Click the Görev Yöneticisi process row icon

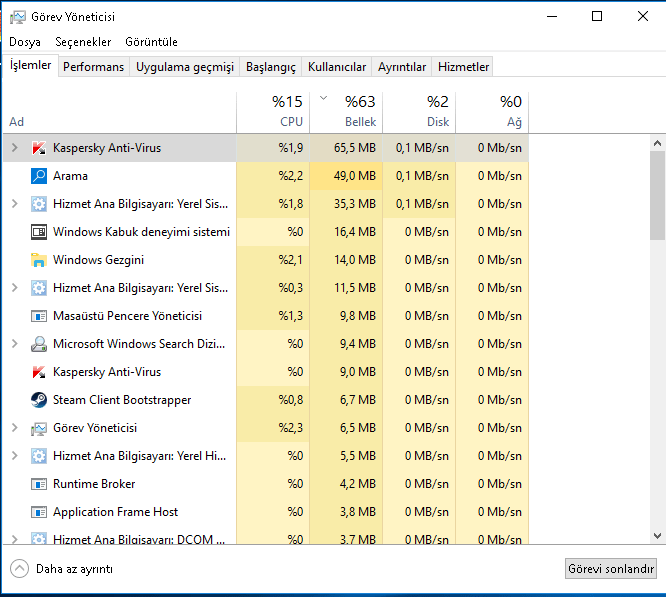(39, 428)
